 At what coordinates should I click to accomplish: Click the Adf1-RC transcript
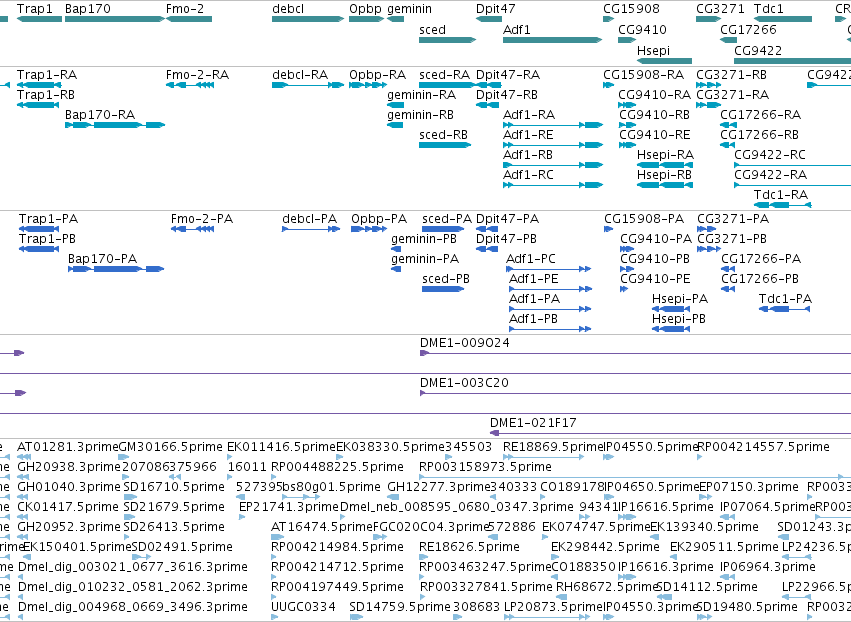(552, 185)
